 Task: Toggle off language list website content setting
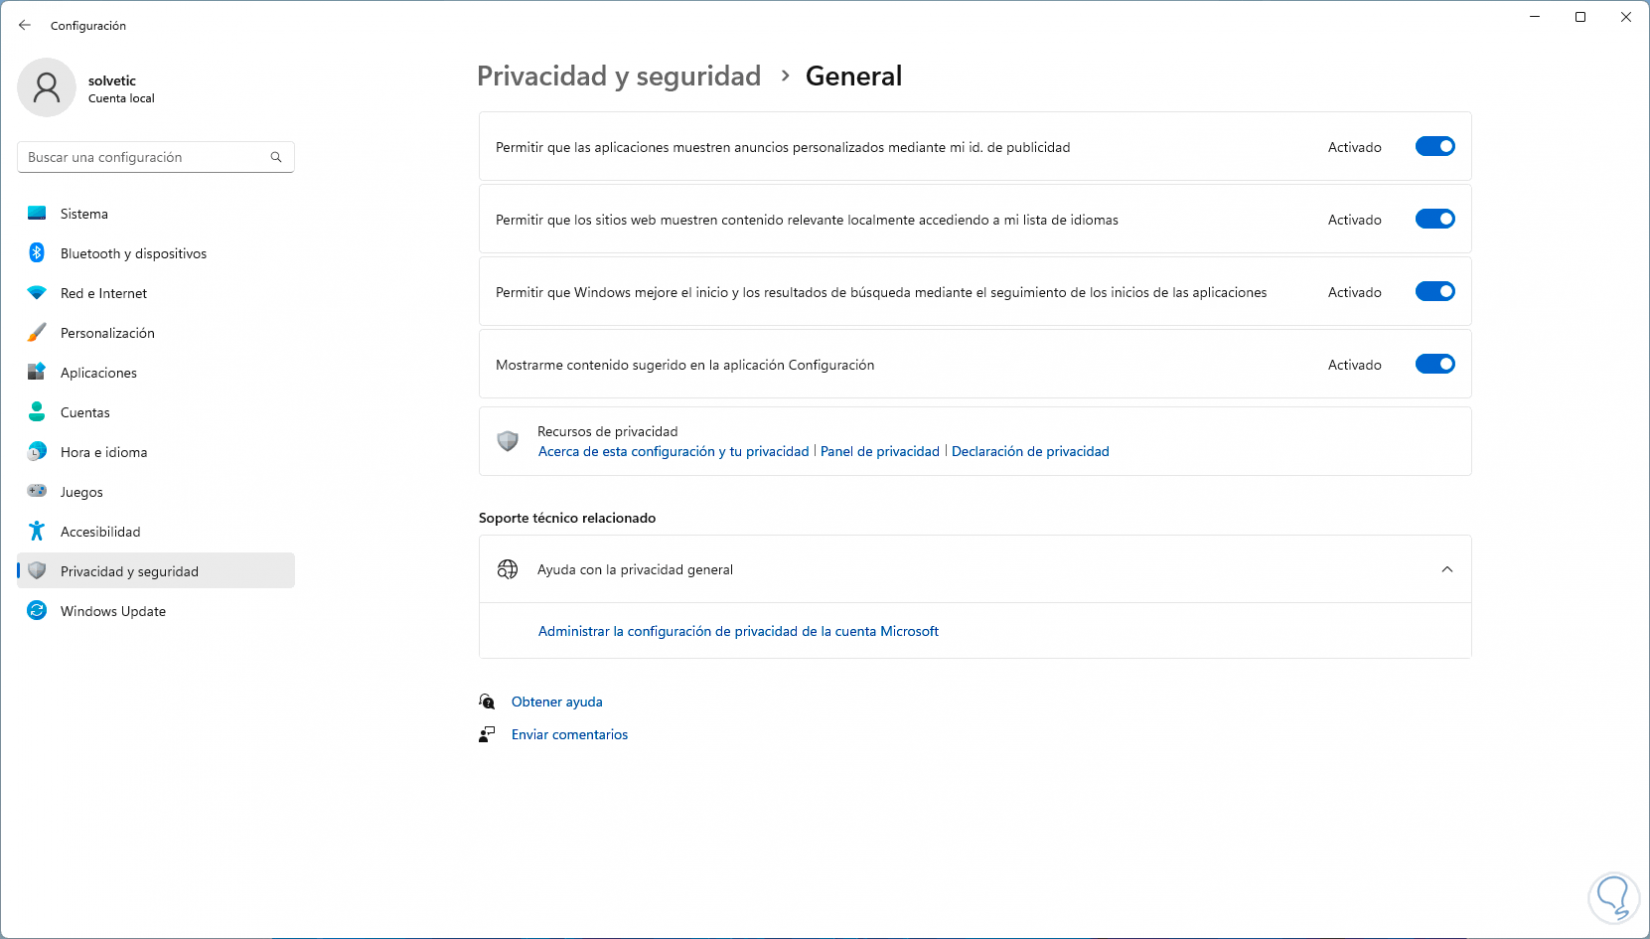(1434, 219)
